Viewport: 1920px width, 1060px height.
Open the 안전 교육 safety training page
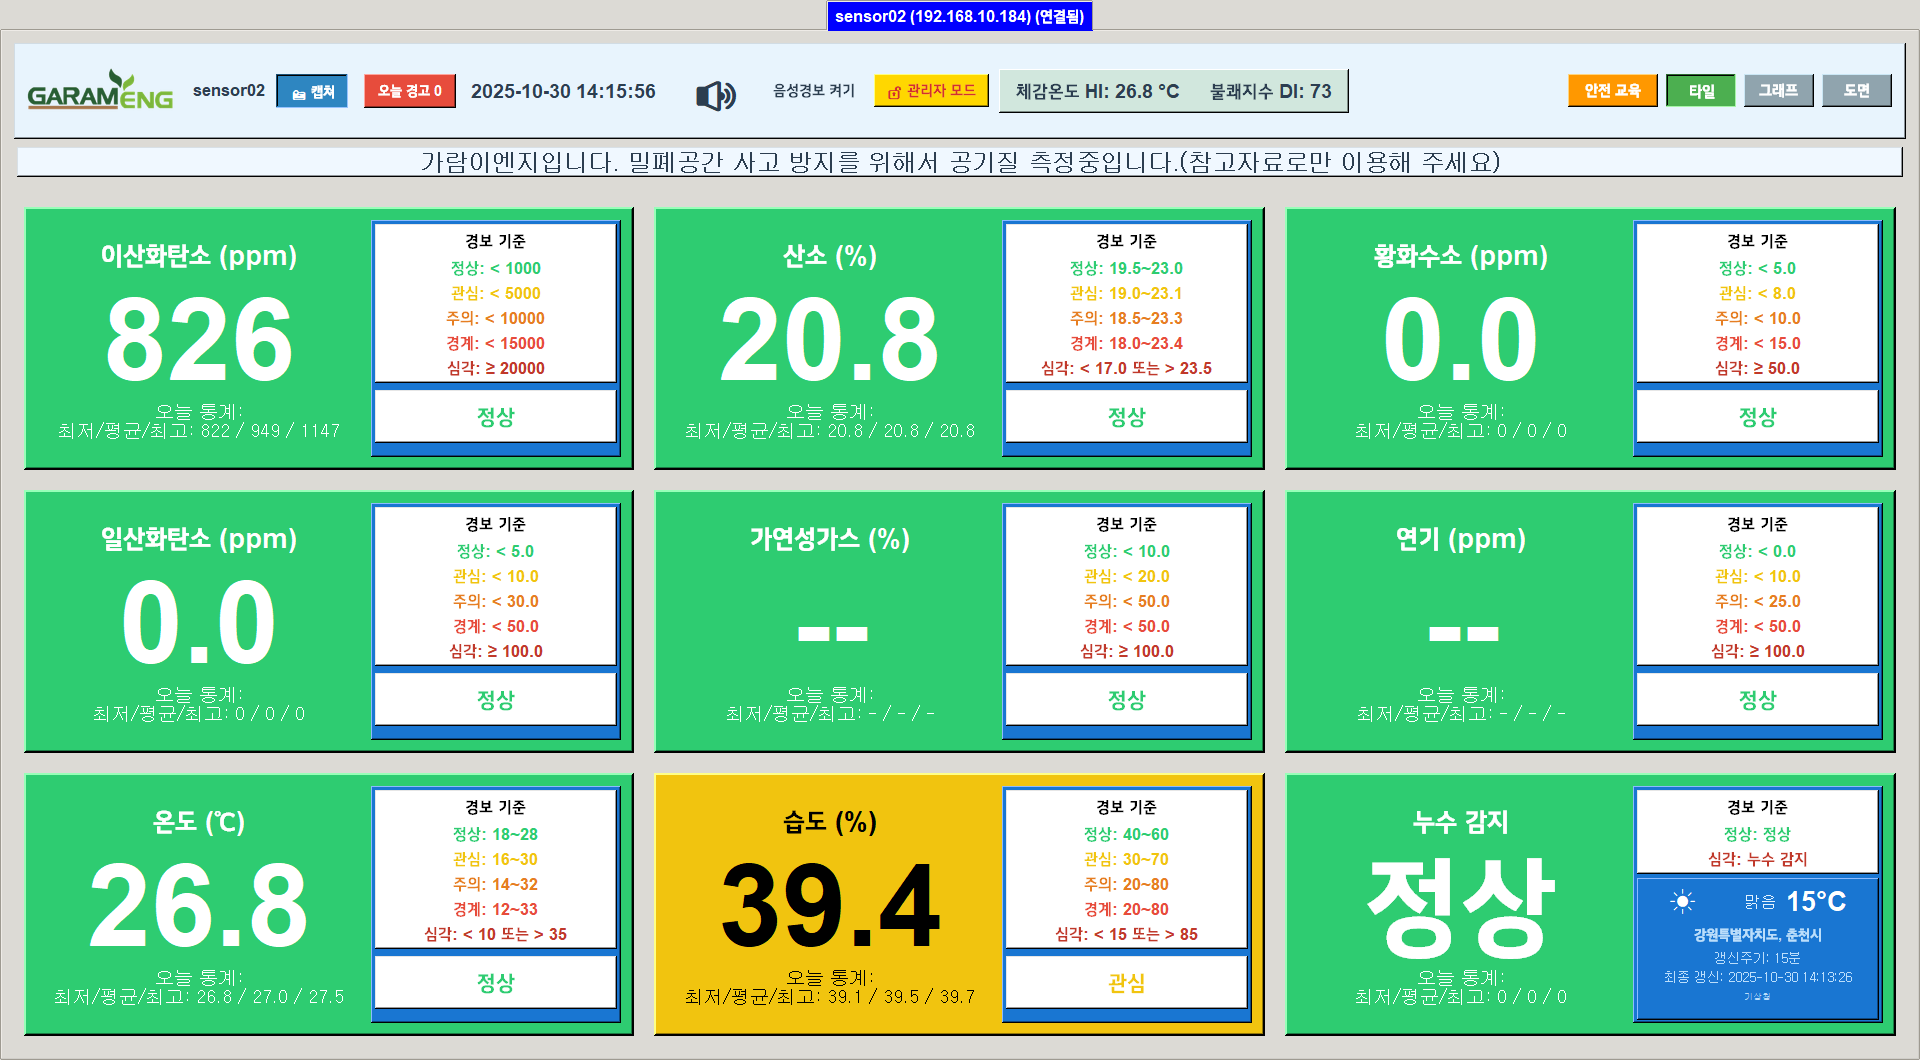click(x=1612, y=90)
